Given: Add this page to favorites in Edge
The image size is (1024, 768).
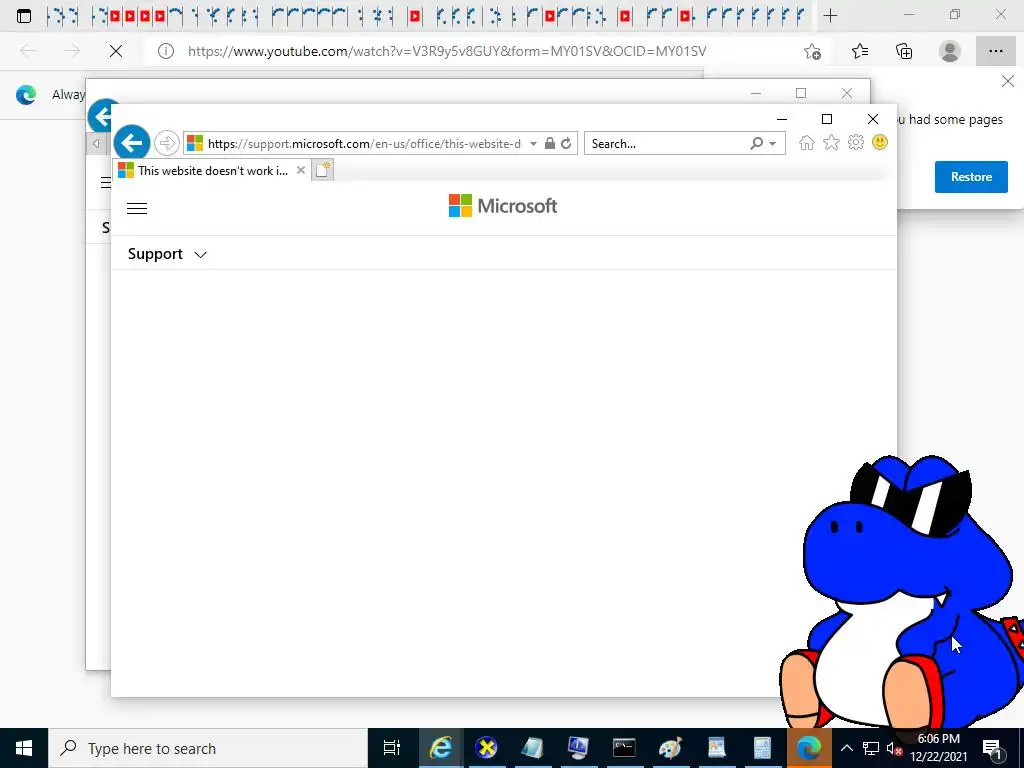Looking at the screenshot, I should click(x=812, y=51).
